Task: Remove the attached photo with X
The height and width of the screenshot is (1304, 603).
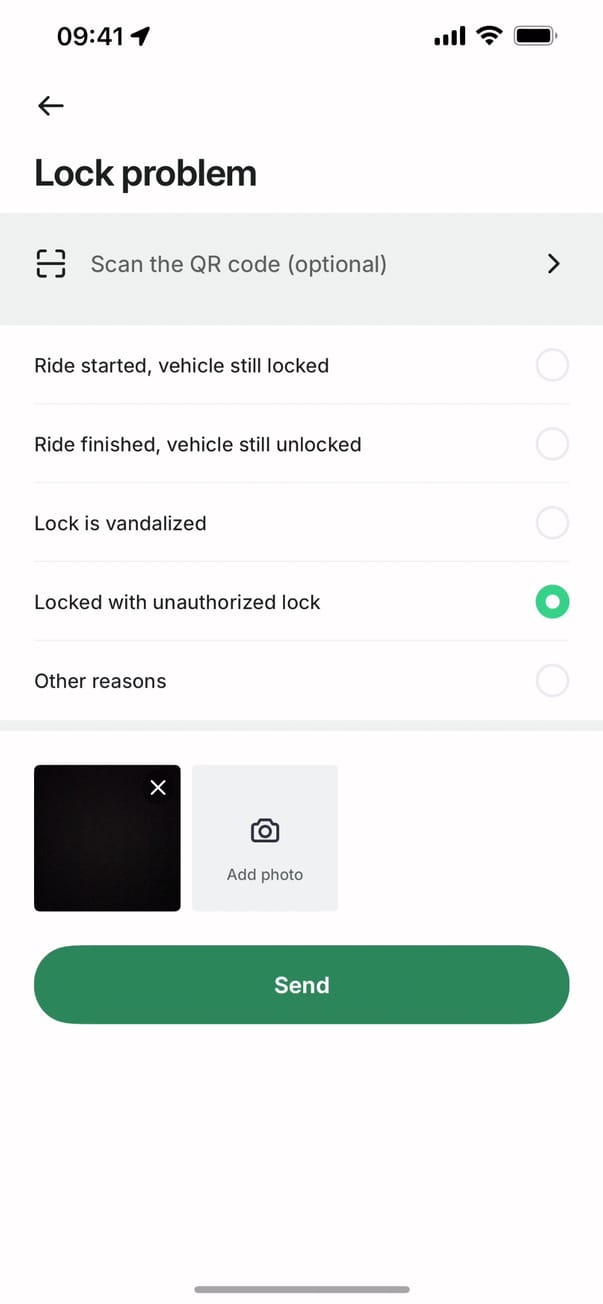Action: coord(158,788)
